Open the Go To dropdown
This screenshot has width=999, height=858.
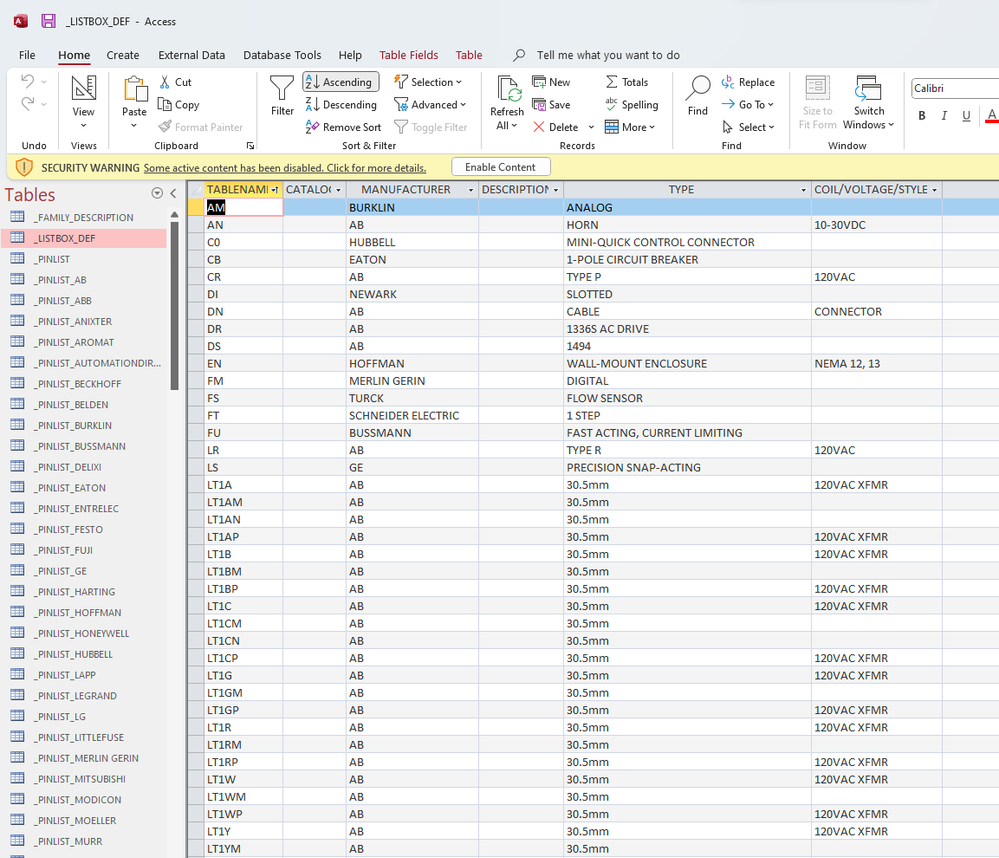point(747,104)
